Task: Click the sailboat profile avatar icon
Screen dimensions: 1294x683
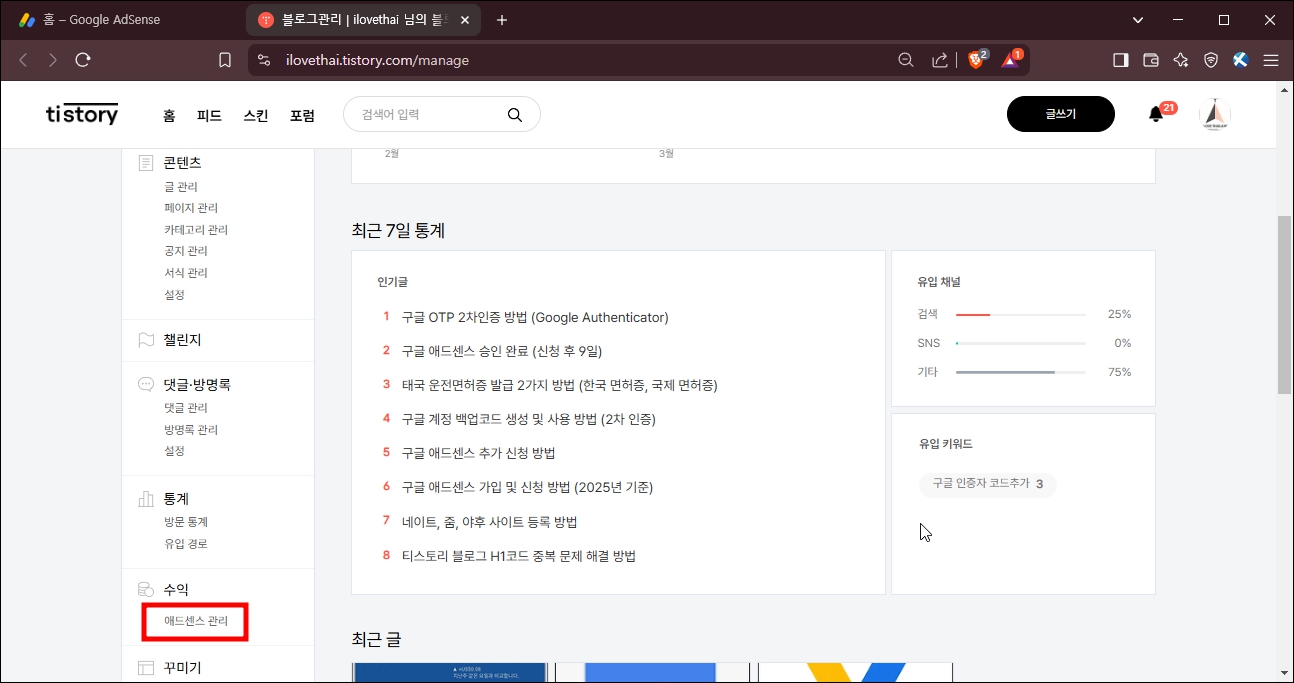Action: click(1214, 114)
